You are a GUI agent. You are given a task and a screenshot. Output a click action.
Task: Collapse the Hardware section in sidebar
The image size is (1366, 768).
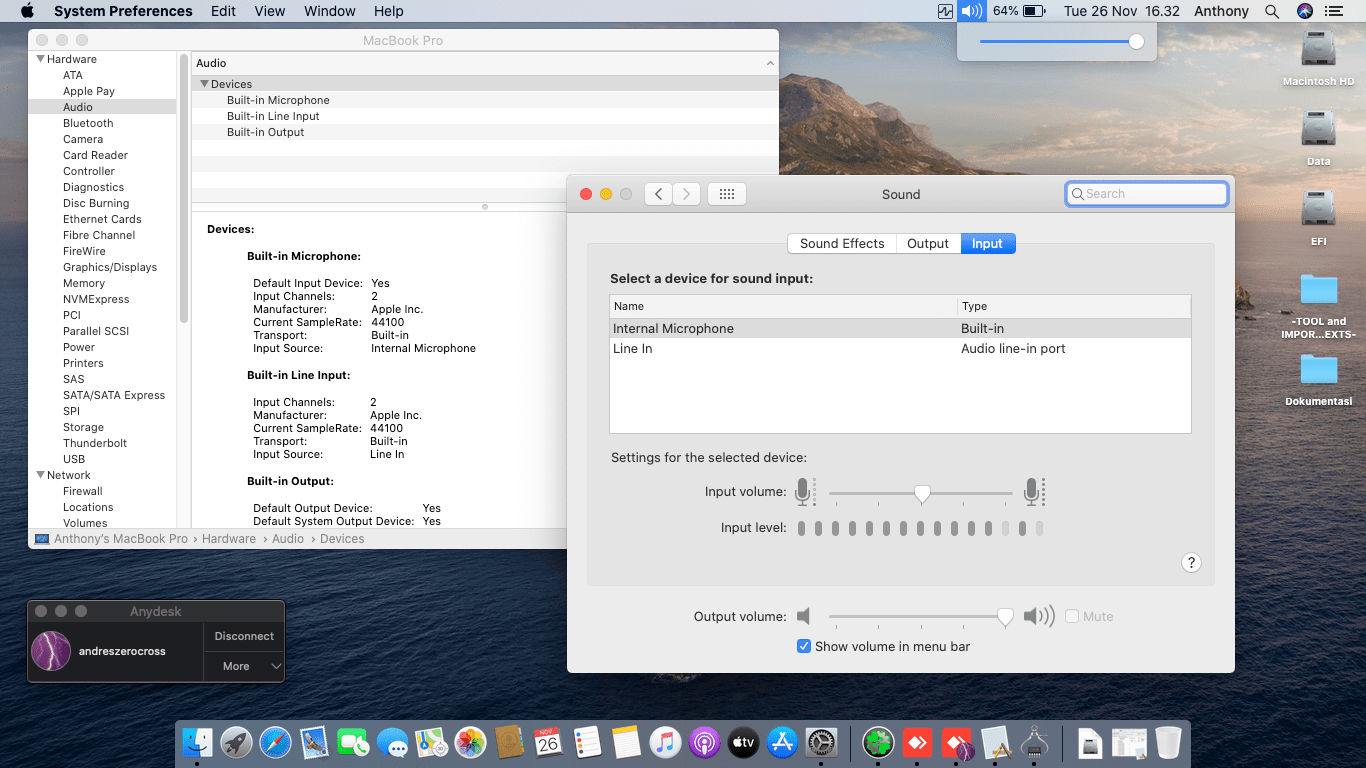(x=40, y=59)
